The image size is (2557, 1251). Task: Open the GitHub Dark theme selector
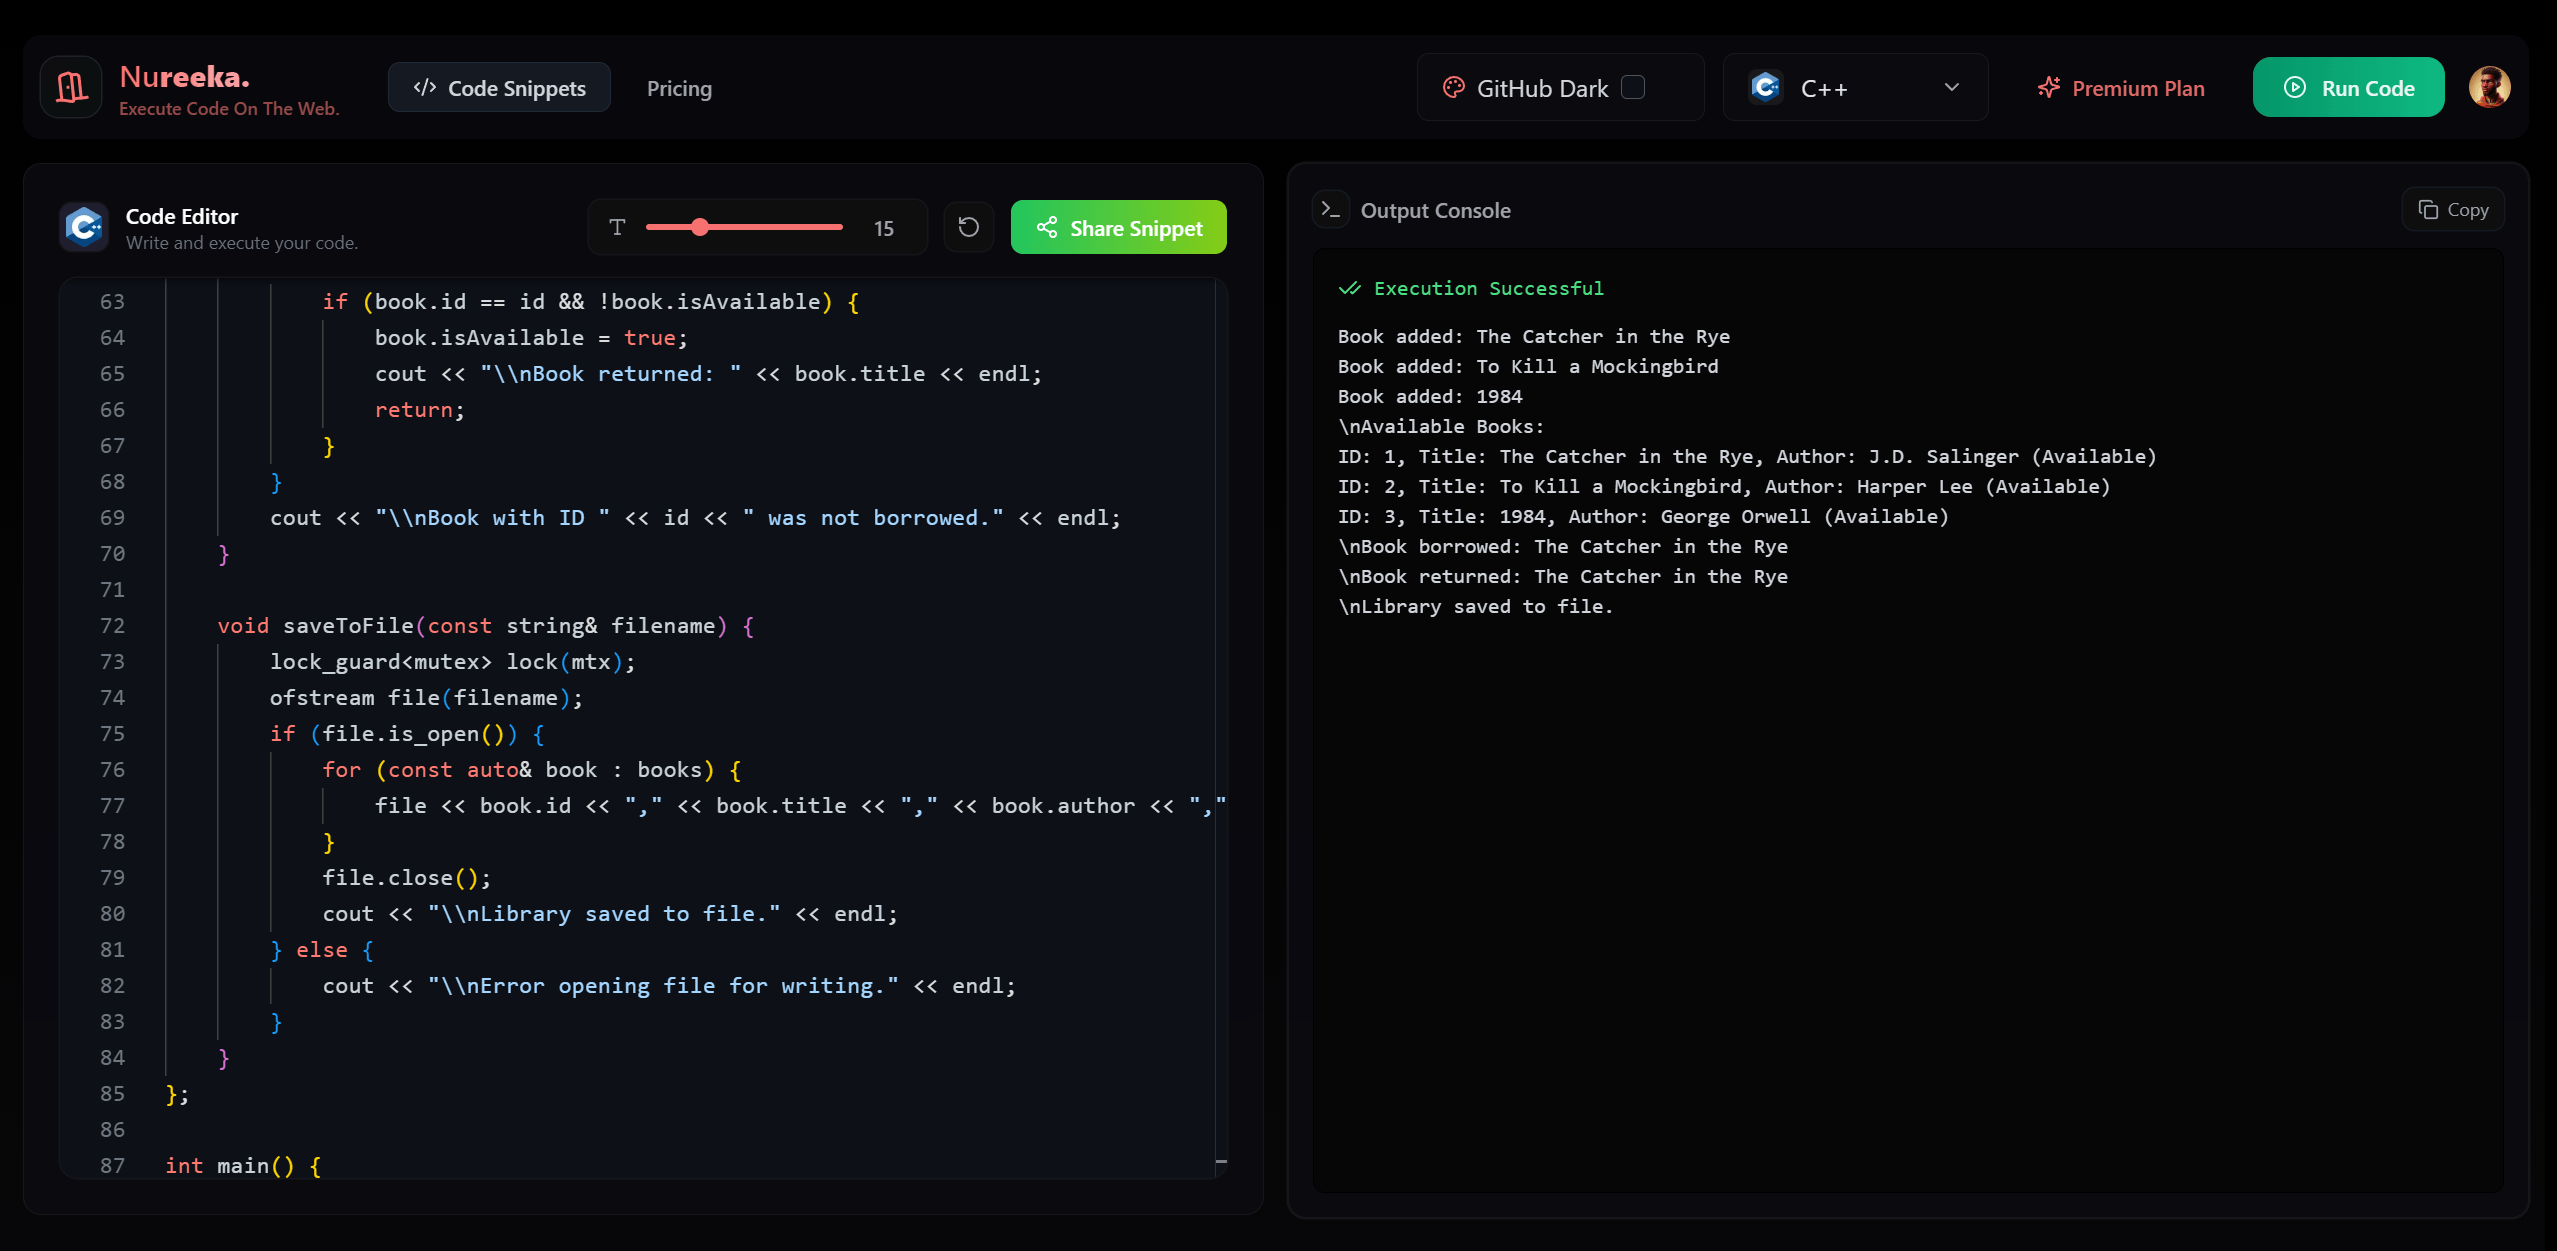point(1542,88)
